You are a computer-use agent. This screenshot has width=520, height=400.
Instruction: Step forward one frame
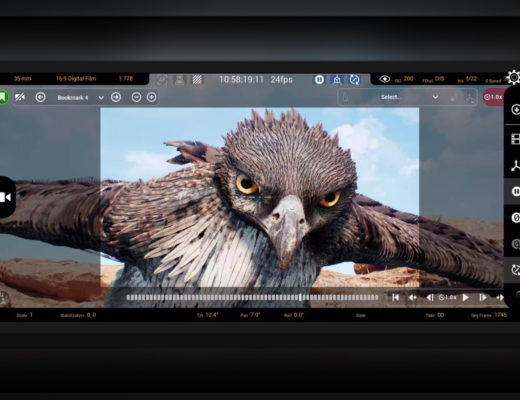click(483, 297)
